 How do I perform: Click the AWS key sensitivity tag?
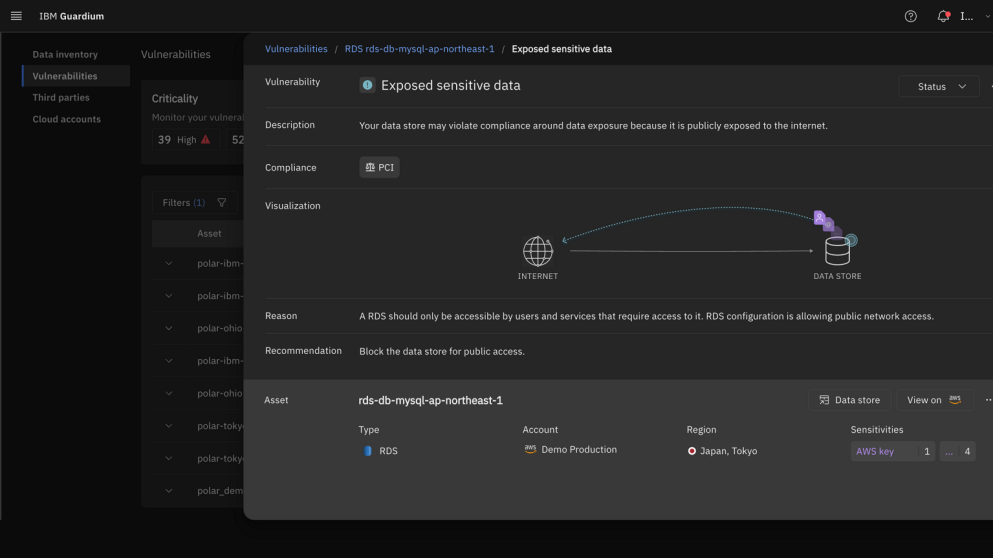pos(892,452)
